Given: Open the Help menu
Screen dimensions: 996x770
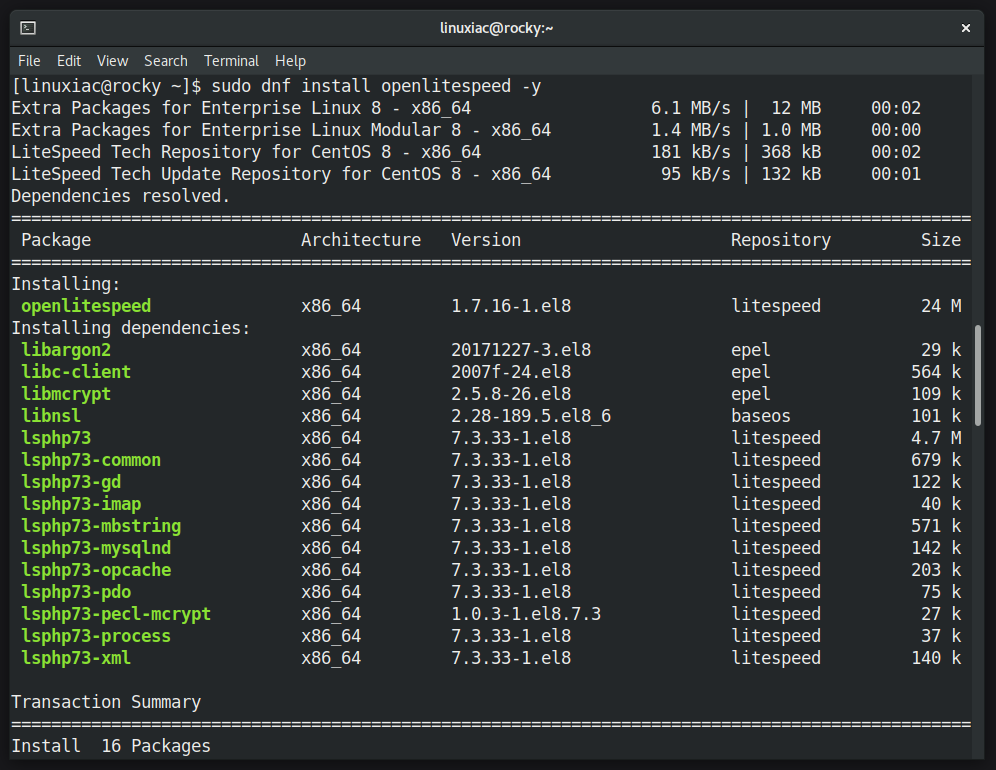Looking at the screenshot, I should (290, 61).
